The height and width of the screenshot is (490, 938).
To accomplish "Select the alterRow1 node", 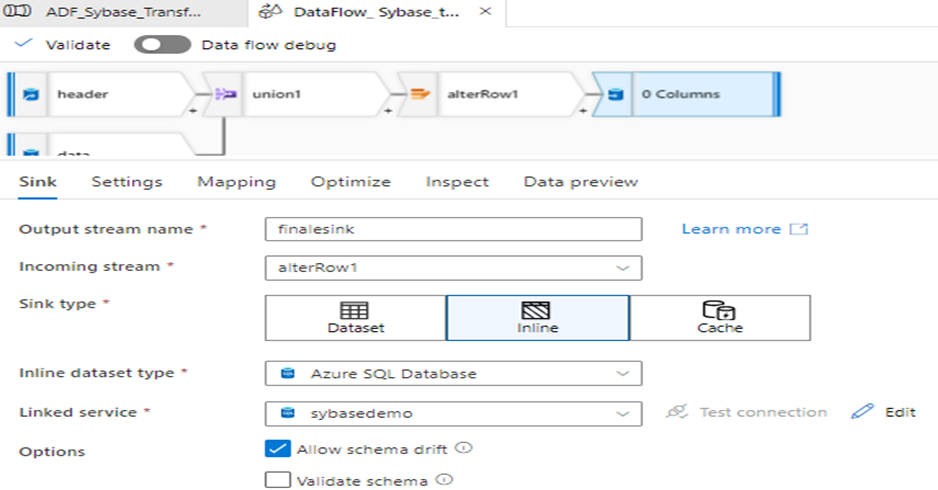I will coord(491,94).
